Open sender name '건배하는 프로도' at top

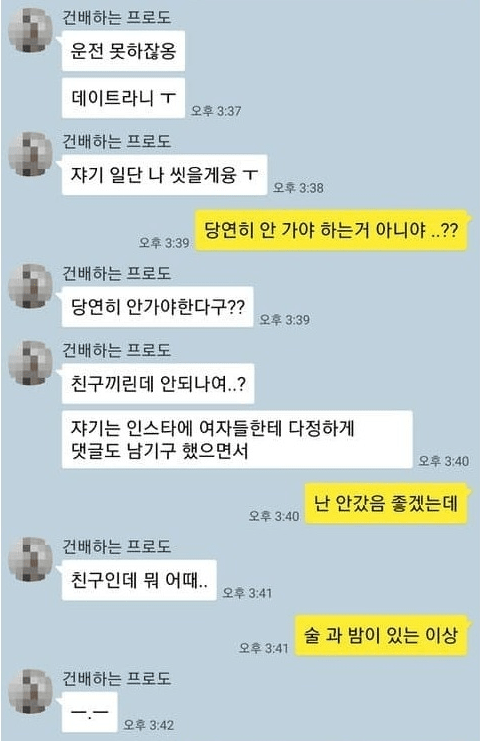[x=117, y=17]
